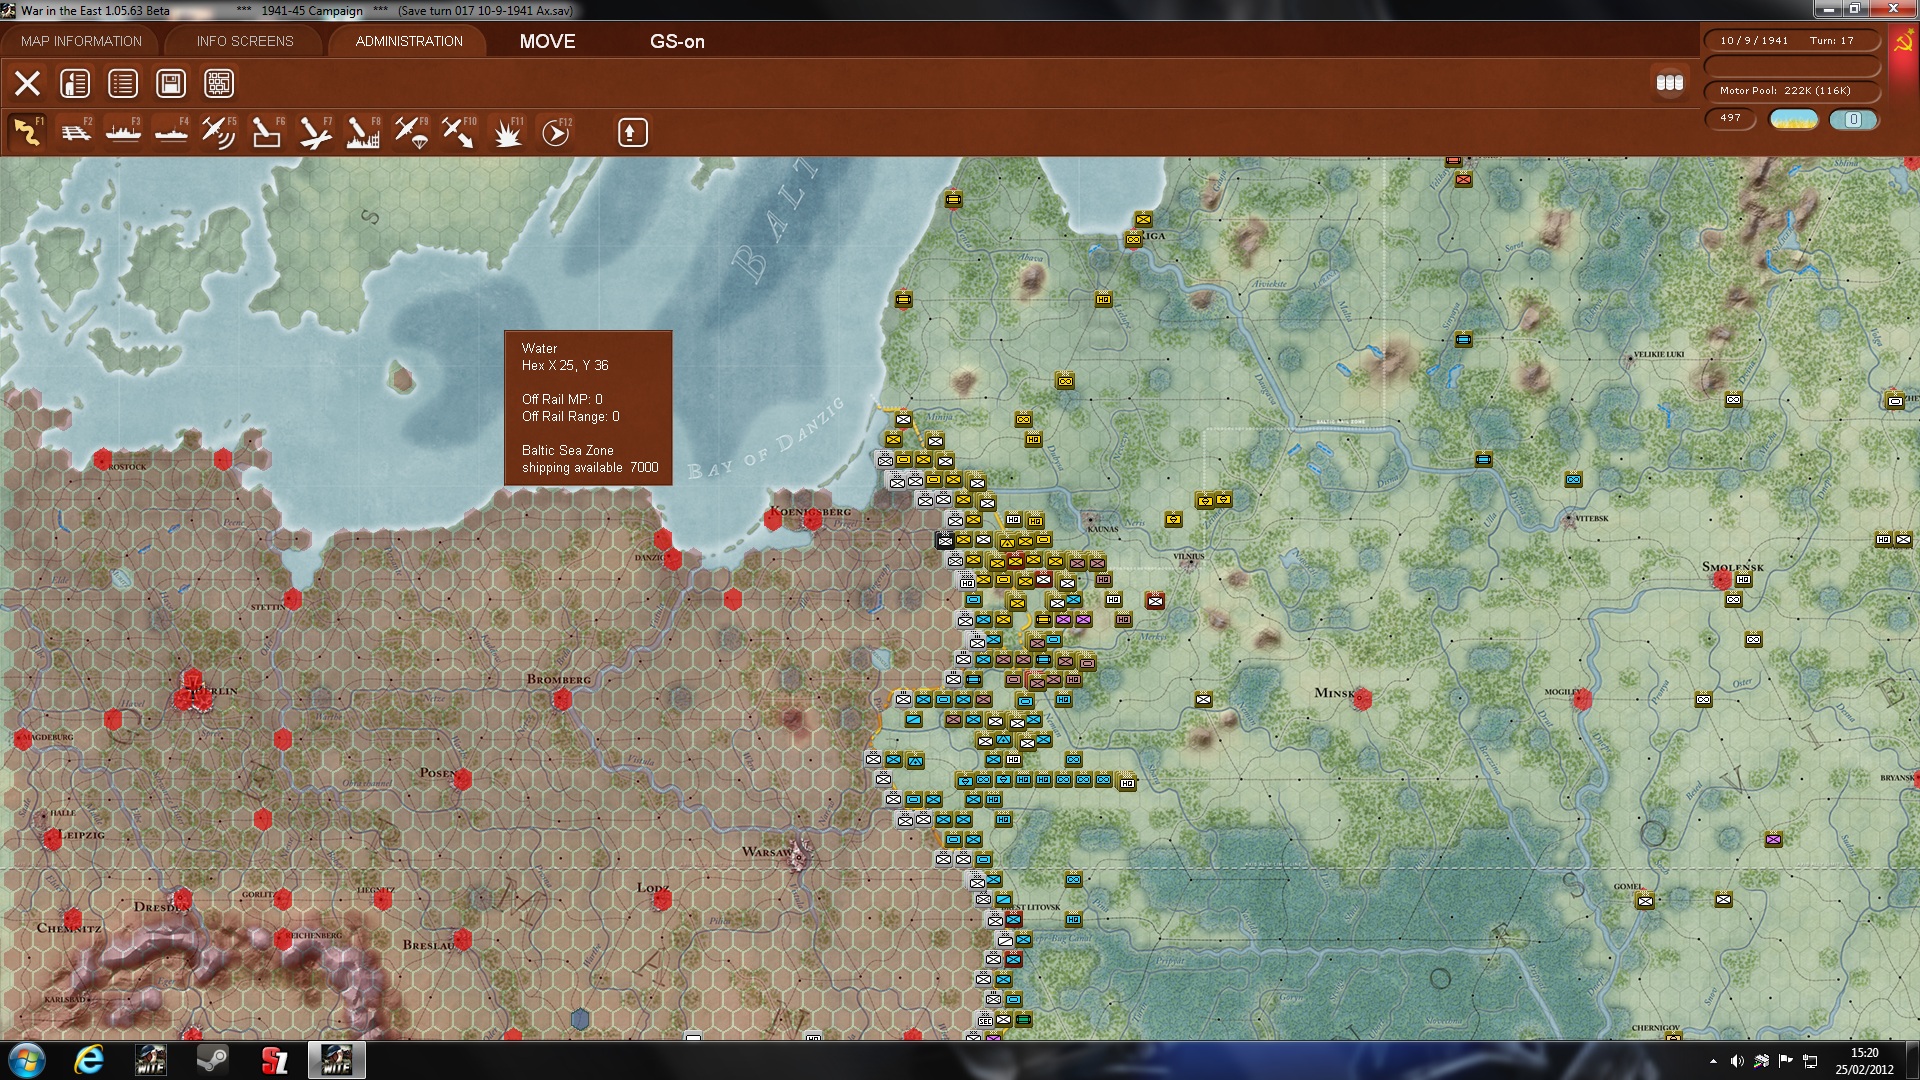Open the commander report icon
Viewport: 1920px width, 1080px height.
75,83
